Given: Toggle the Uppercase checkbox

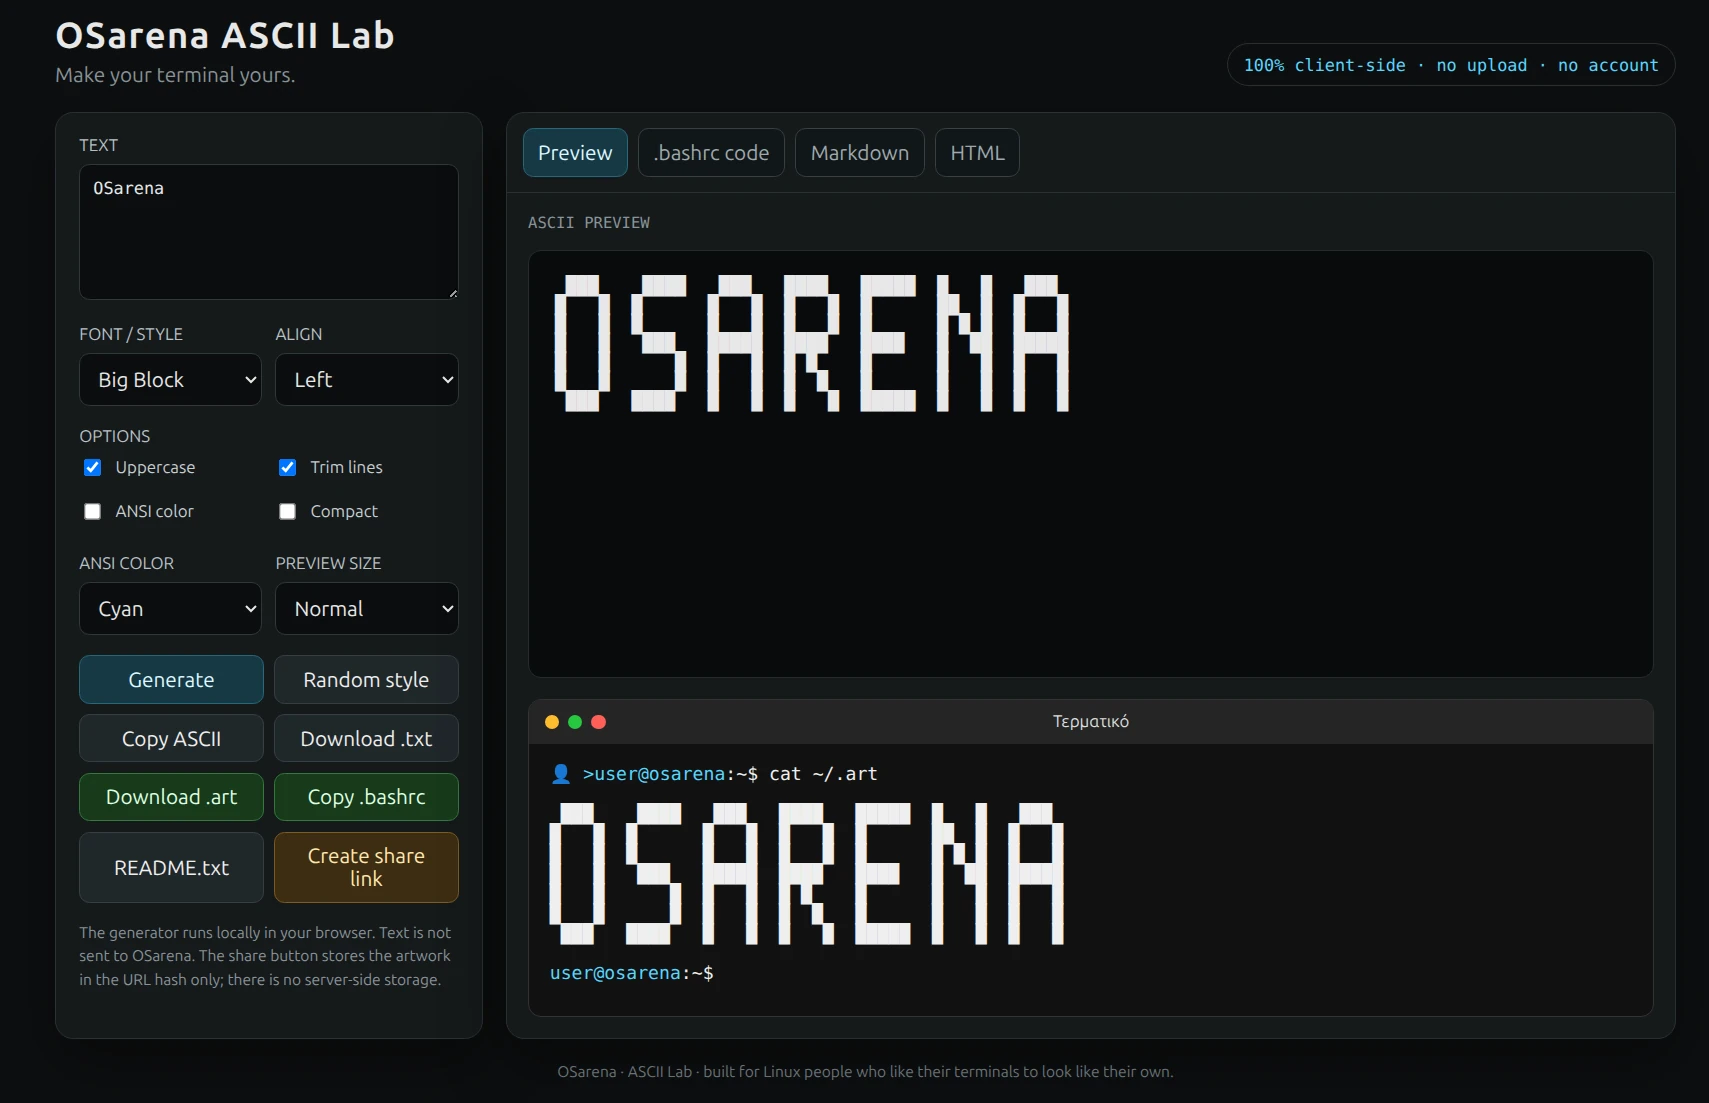Looking at the screenshot, I should (93, 467).
